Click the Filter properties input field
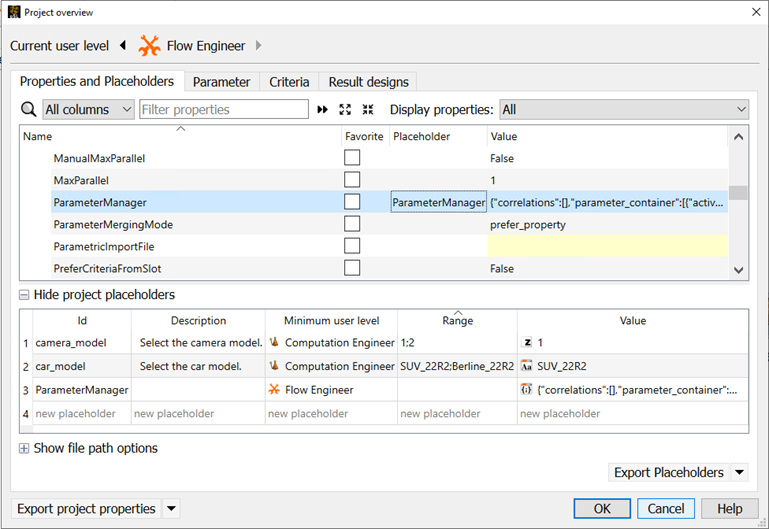769x529 pixels. point(224,109)
